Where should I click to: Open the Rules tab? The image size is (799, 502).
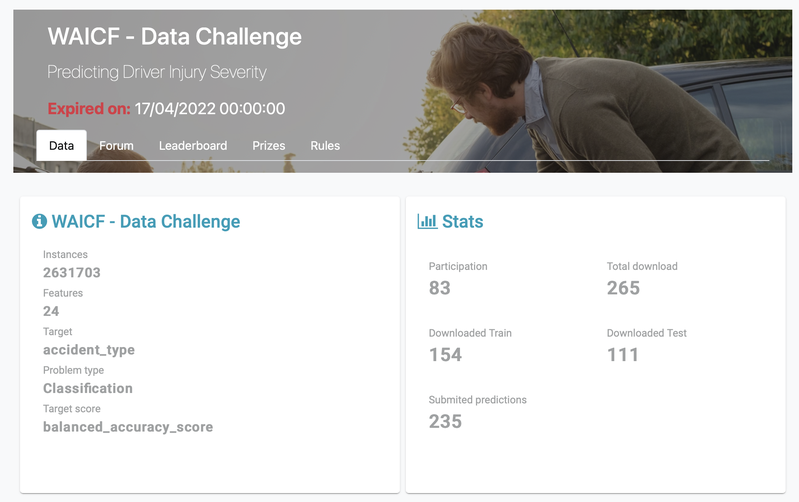[325, 146]
